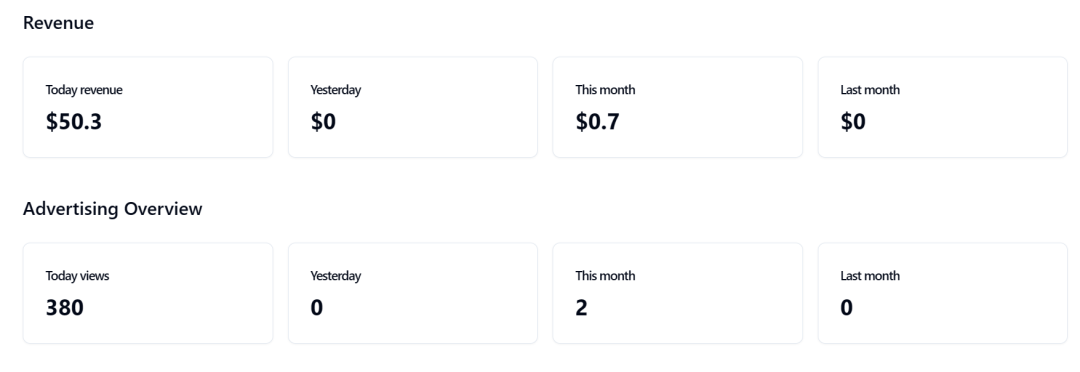
Task: Open the Yesterday revenue card
Action: point(413,107)
